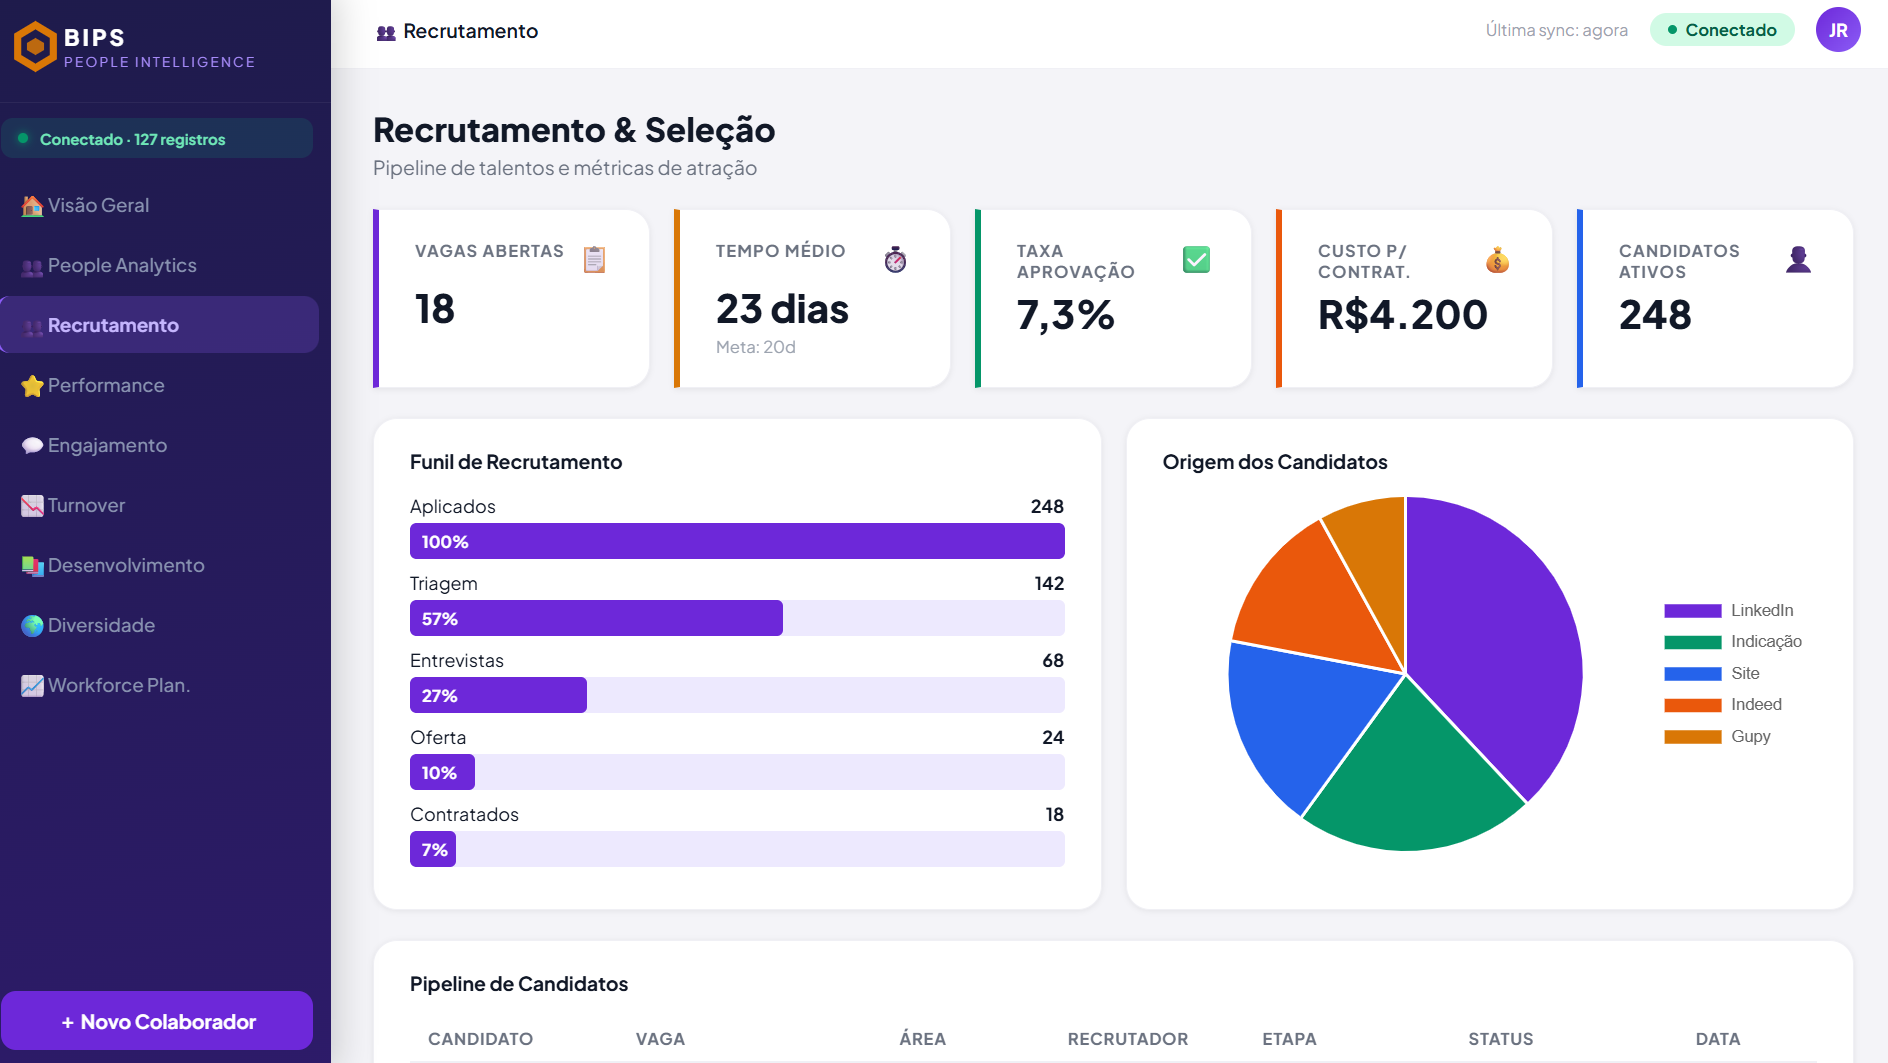Open the Performance section

pos(160,385)
